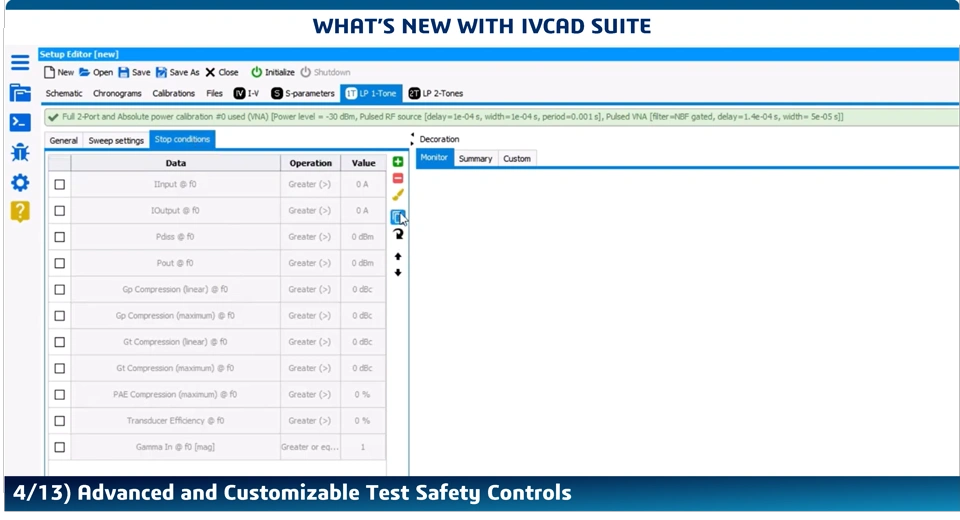Check PAE Compression (maximum) @ f0 row
Screen dimensions: 960x520
[59, 395]
